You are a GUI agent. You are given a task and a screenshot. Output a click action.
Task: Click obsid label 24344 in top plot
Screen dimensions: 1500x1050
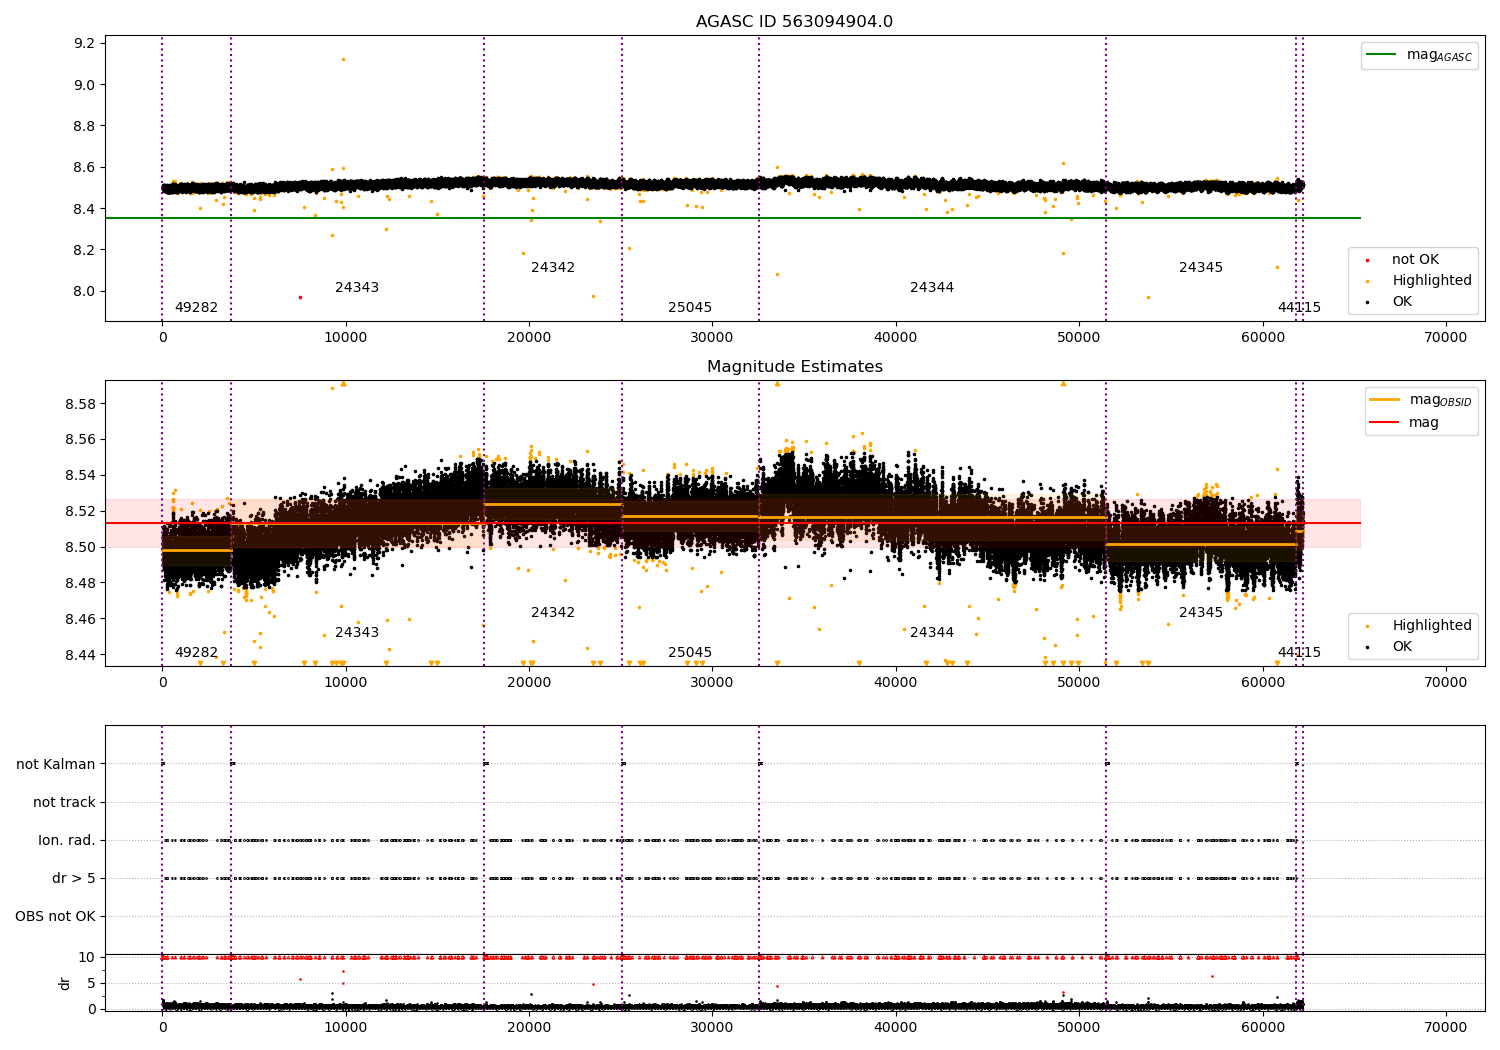[x=932, y=287]
